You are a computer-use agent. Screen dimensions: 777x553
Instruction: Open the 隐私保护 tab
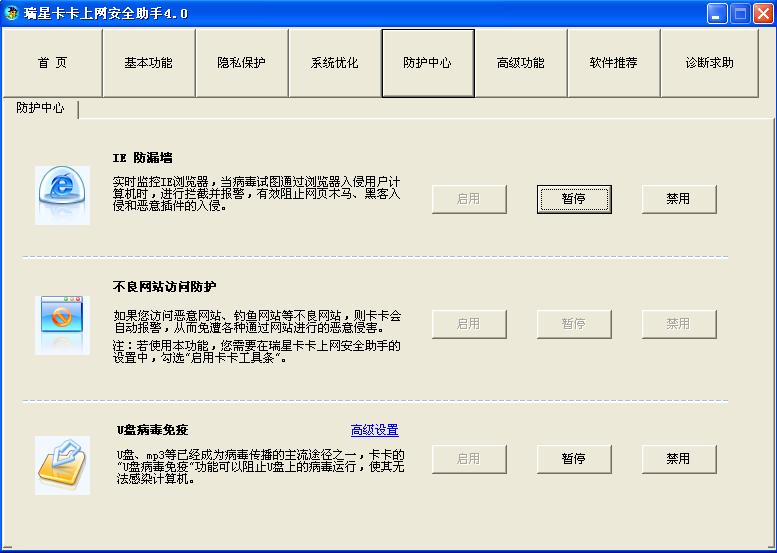[242, 63]
